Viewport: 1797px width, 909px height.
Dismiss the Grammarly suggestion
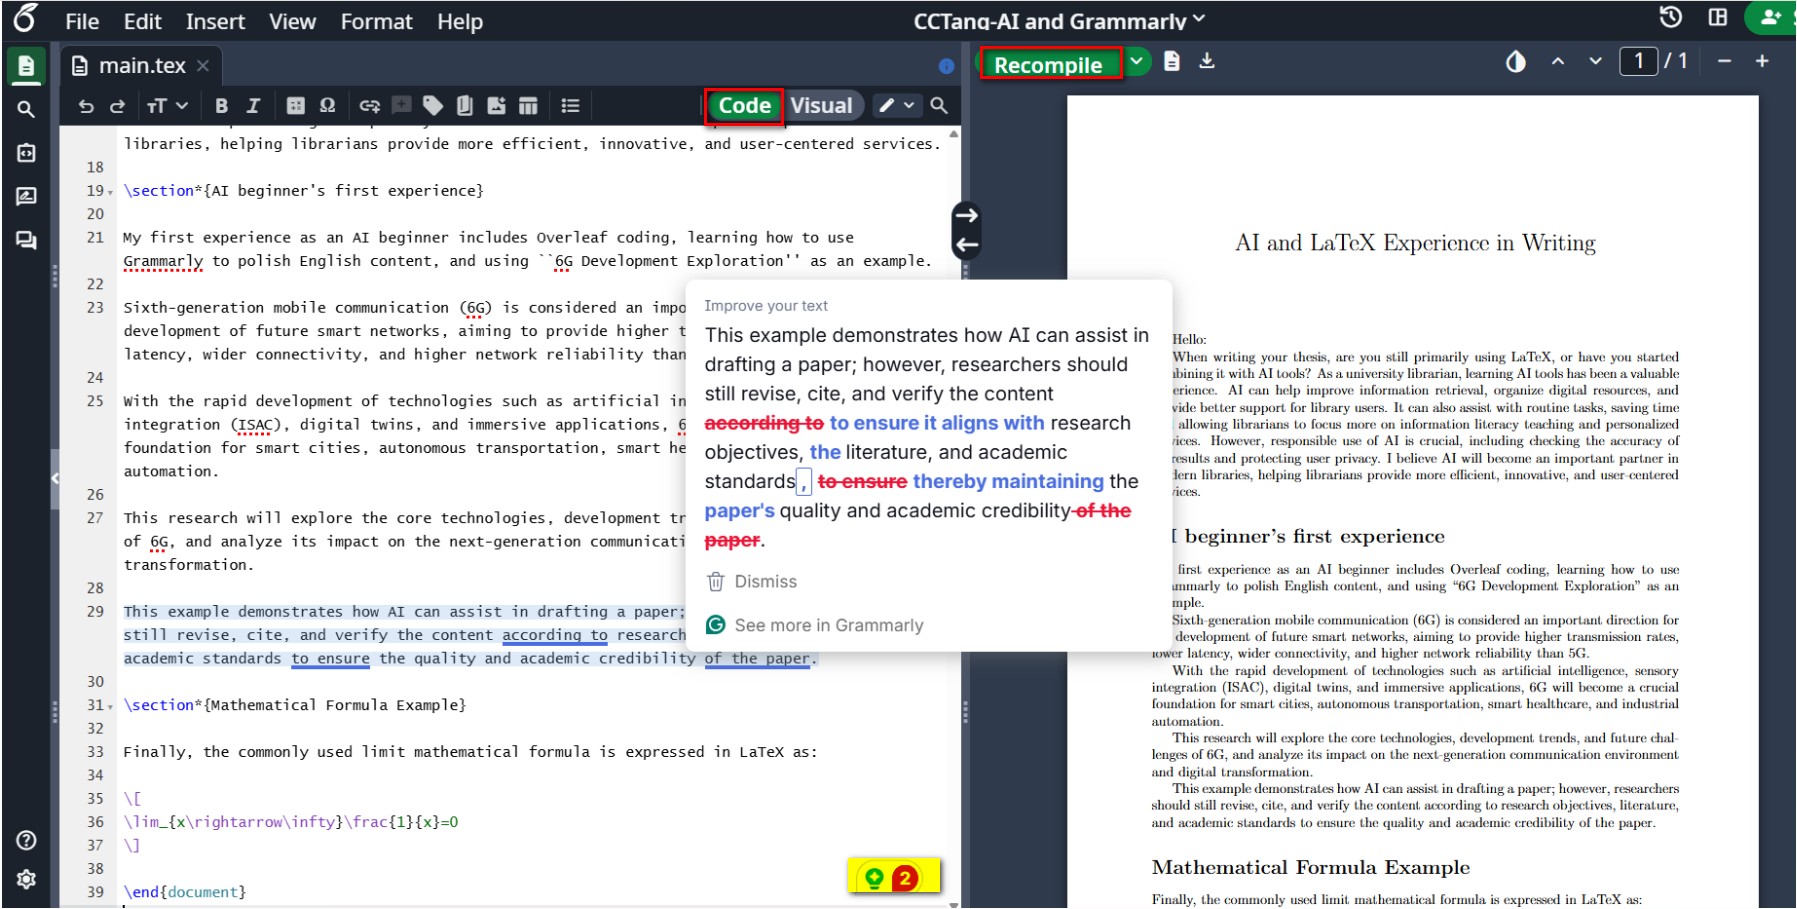click(x=751, y=582)
